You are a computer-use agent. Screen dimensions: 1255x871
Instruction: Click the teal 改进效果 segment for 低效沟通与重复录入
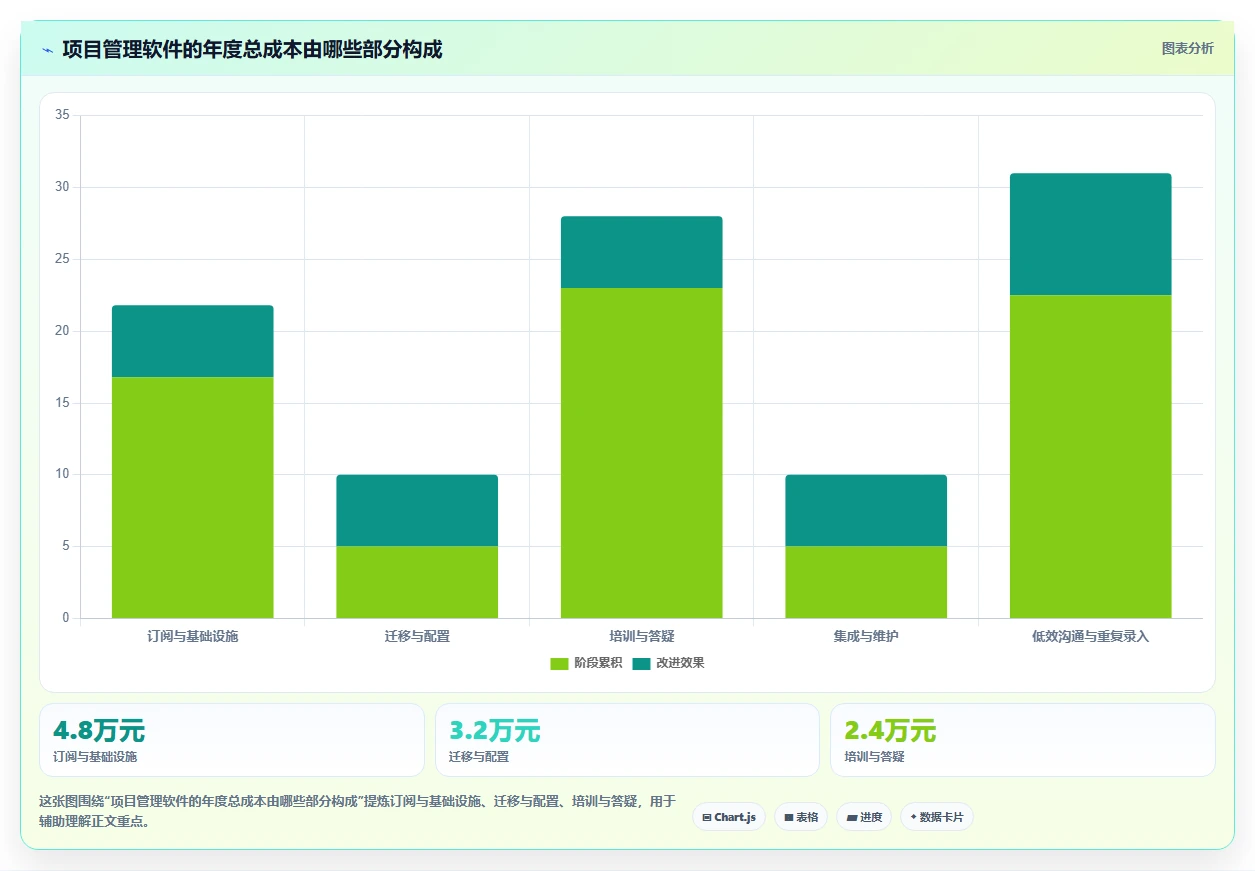[1090, 234]
